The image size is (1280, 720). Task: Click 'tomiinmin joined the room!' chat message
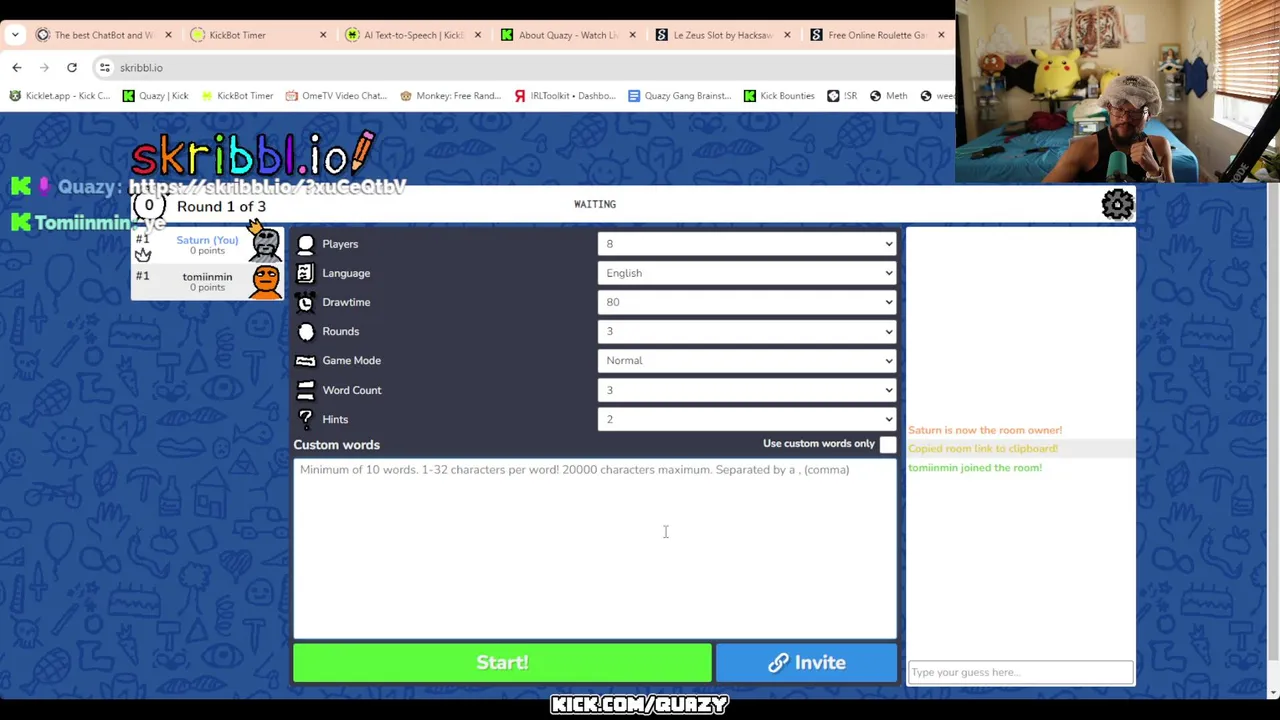tap(975, 467)
